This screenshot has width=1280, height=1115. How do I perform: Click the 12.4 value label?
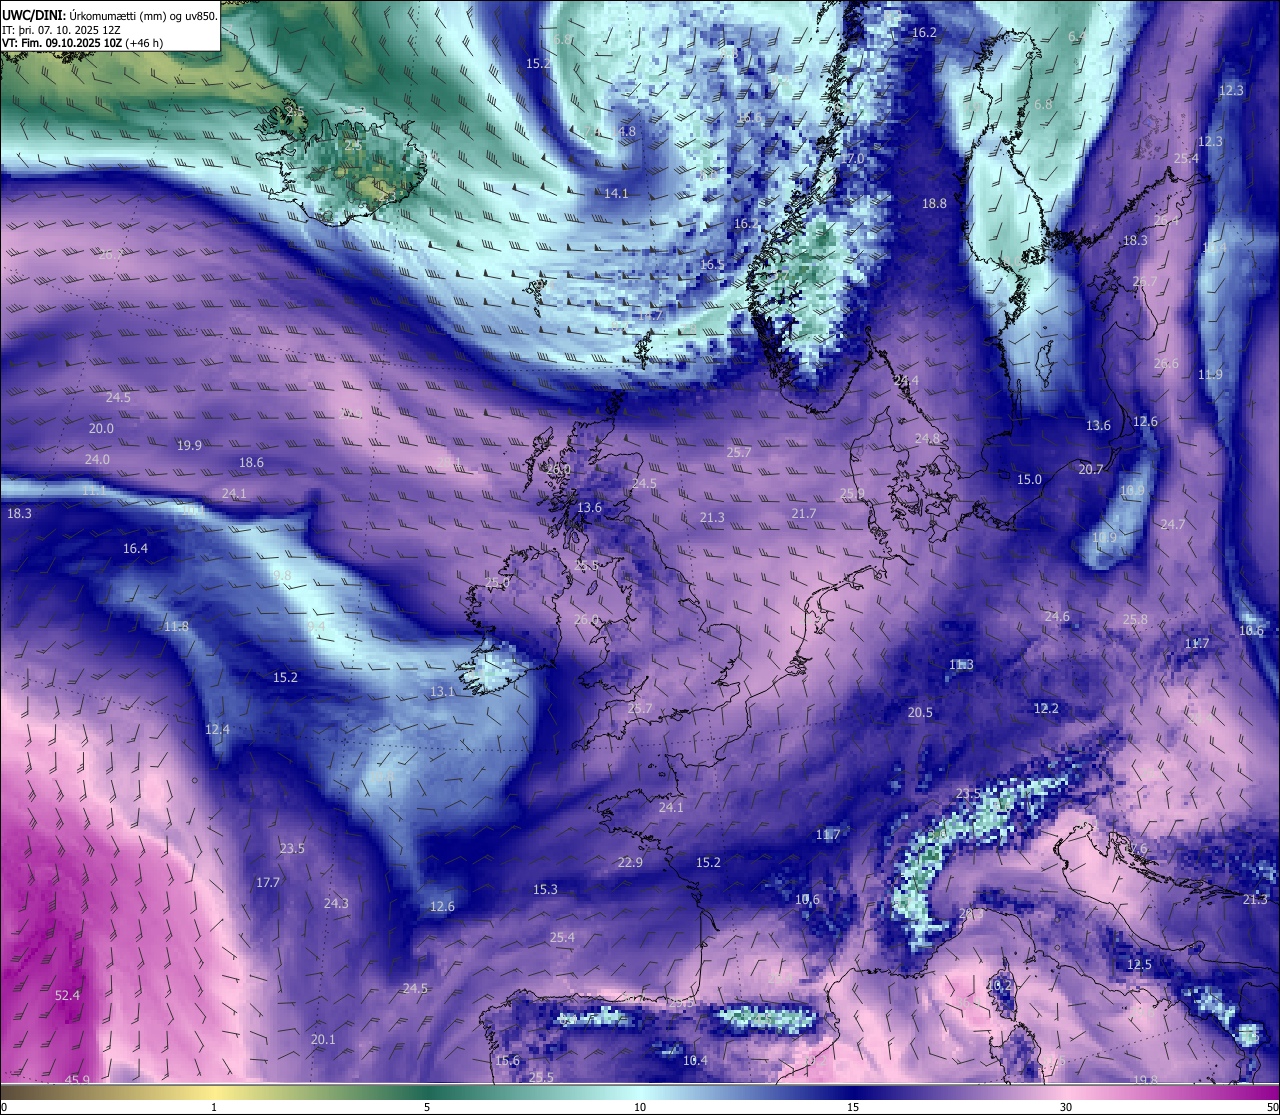(x=217, y=729)
